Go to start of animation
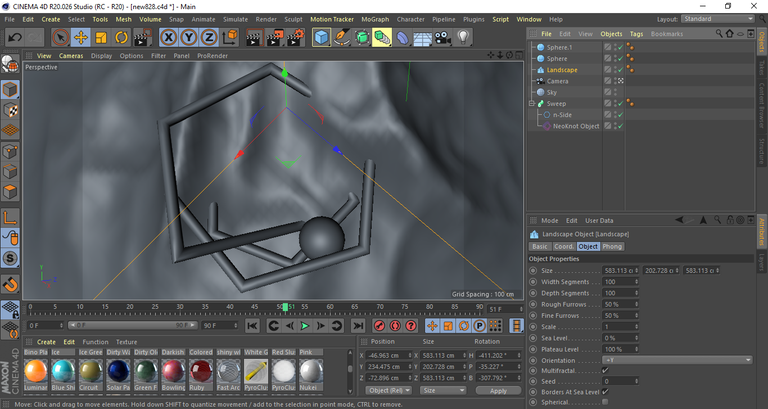The width and height of the screenshot is (768, 409). 252,325
